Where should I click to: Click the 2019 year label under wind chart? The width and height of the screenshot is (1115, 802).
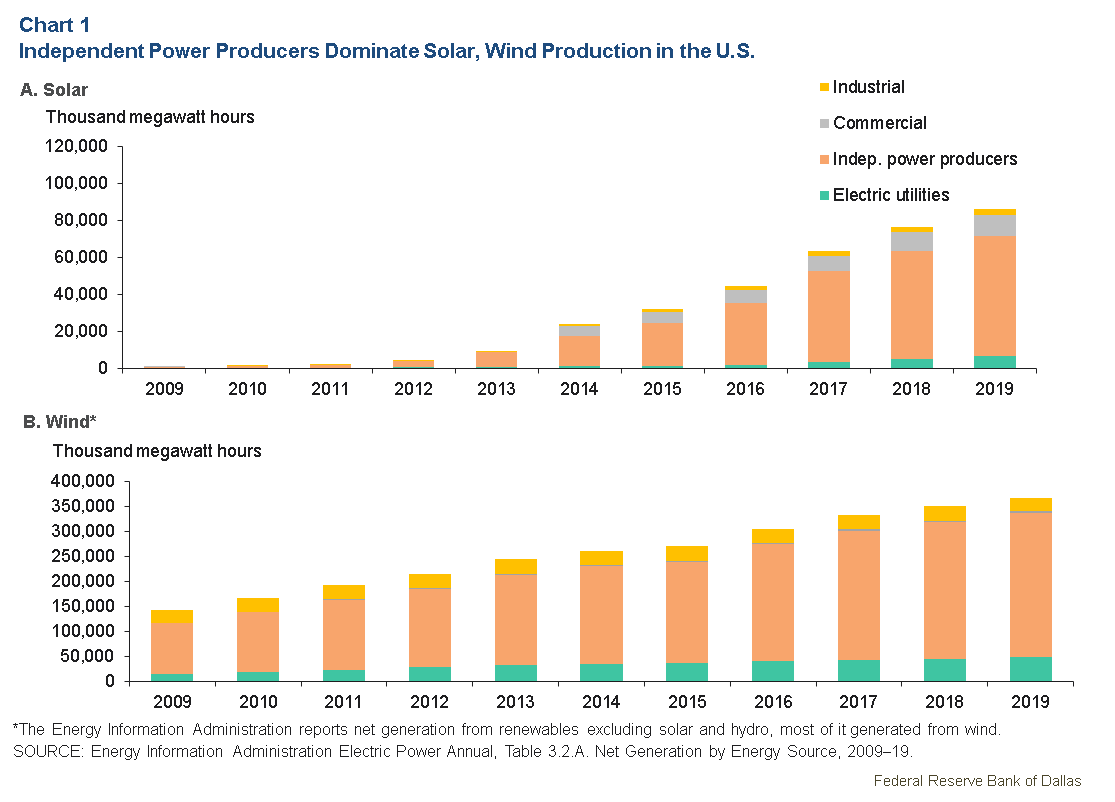pyautogui.click(x=1030, y=702)
